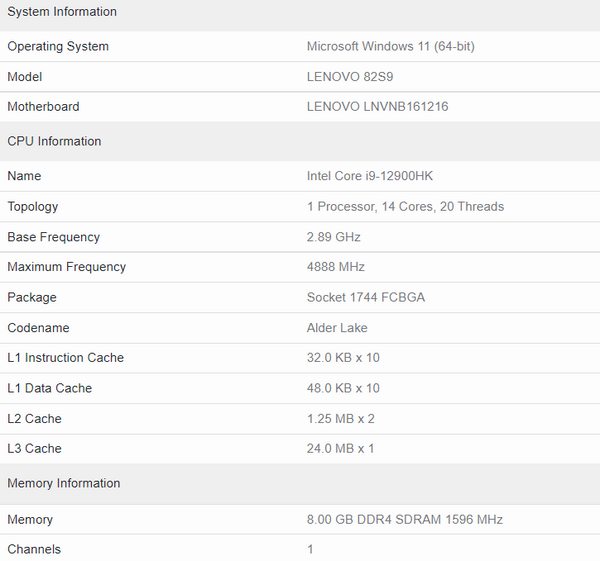Select the Alder Lake codename value
Image resolution: width=600 pixels, height=561 pixels.
pyautogui.click(x=337, y=328)
